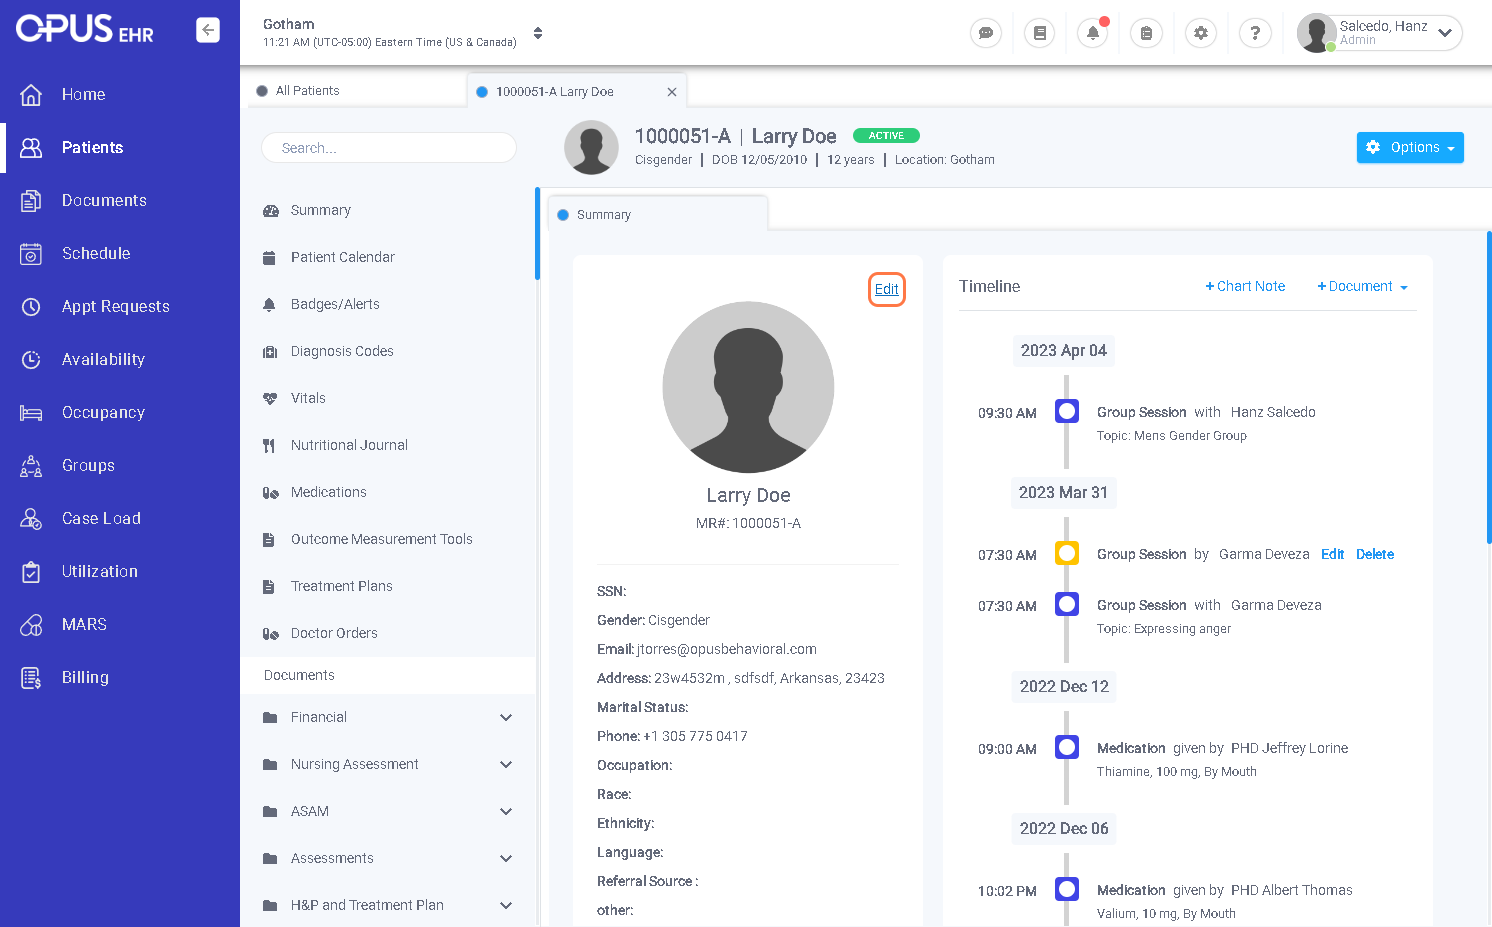Open Vitals in patient menu
1492x927 pixels.
tap(308, 398)
